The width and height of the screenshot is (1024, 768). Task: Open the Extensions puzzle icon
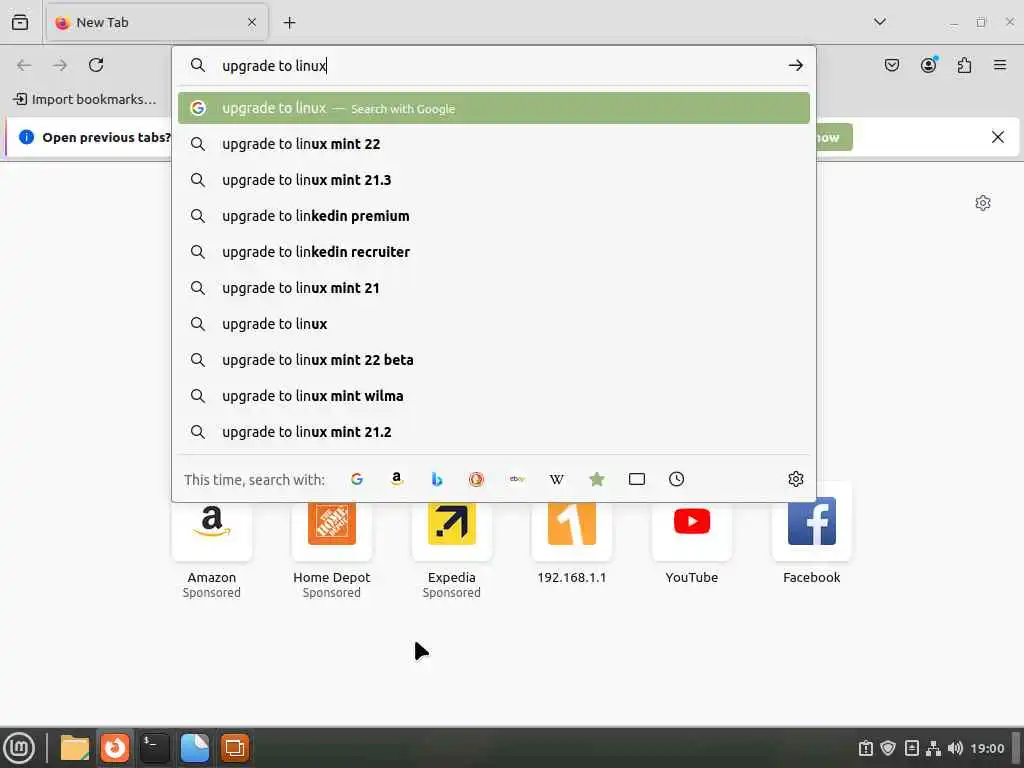tap(964, 65)
